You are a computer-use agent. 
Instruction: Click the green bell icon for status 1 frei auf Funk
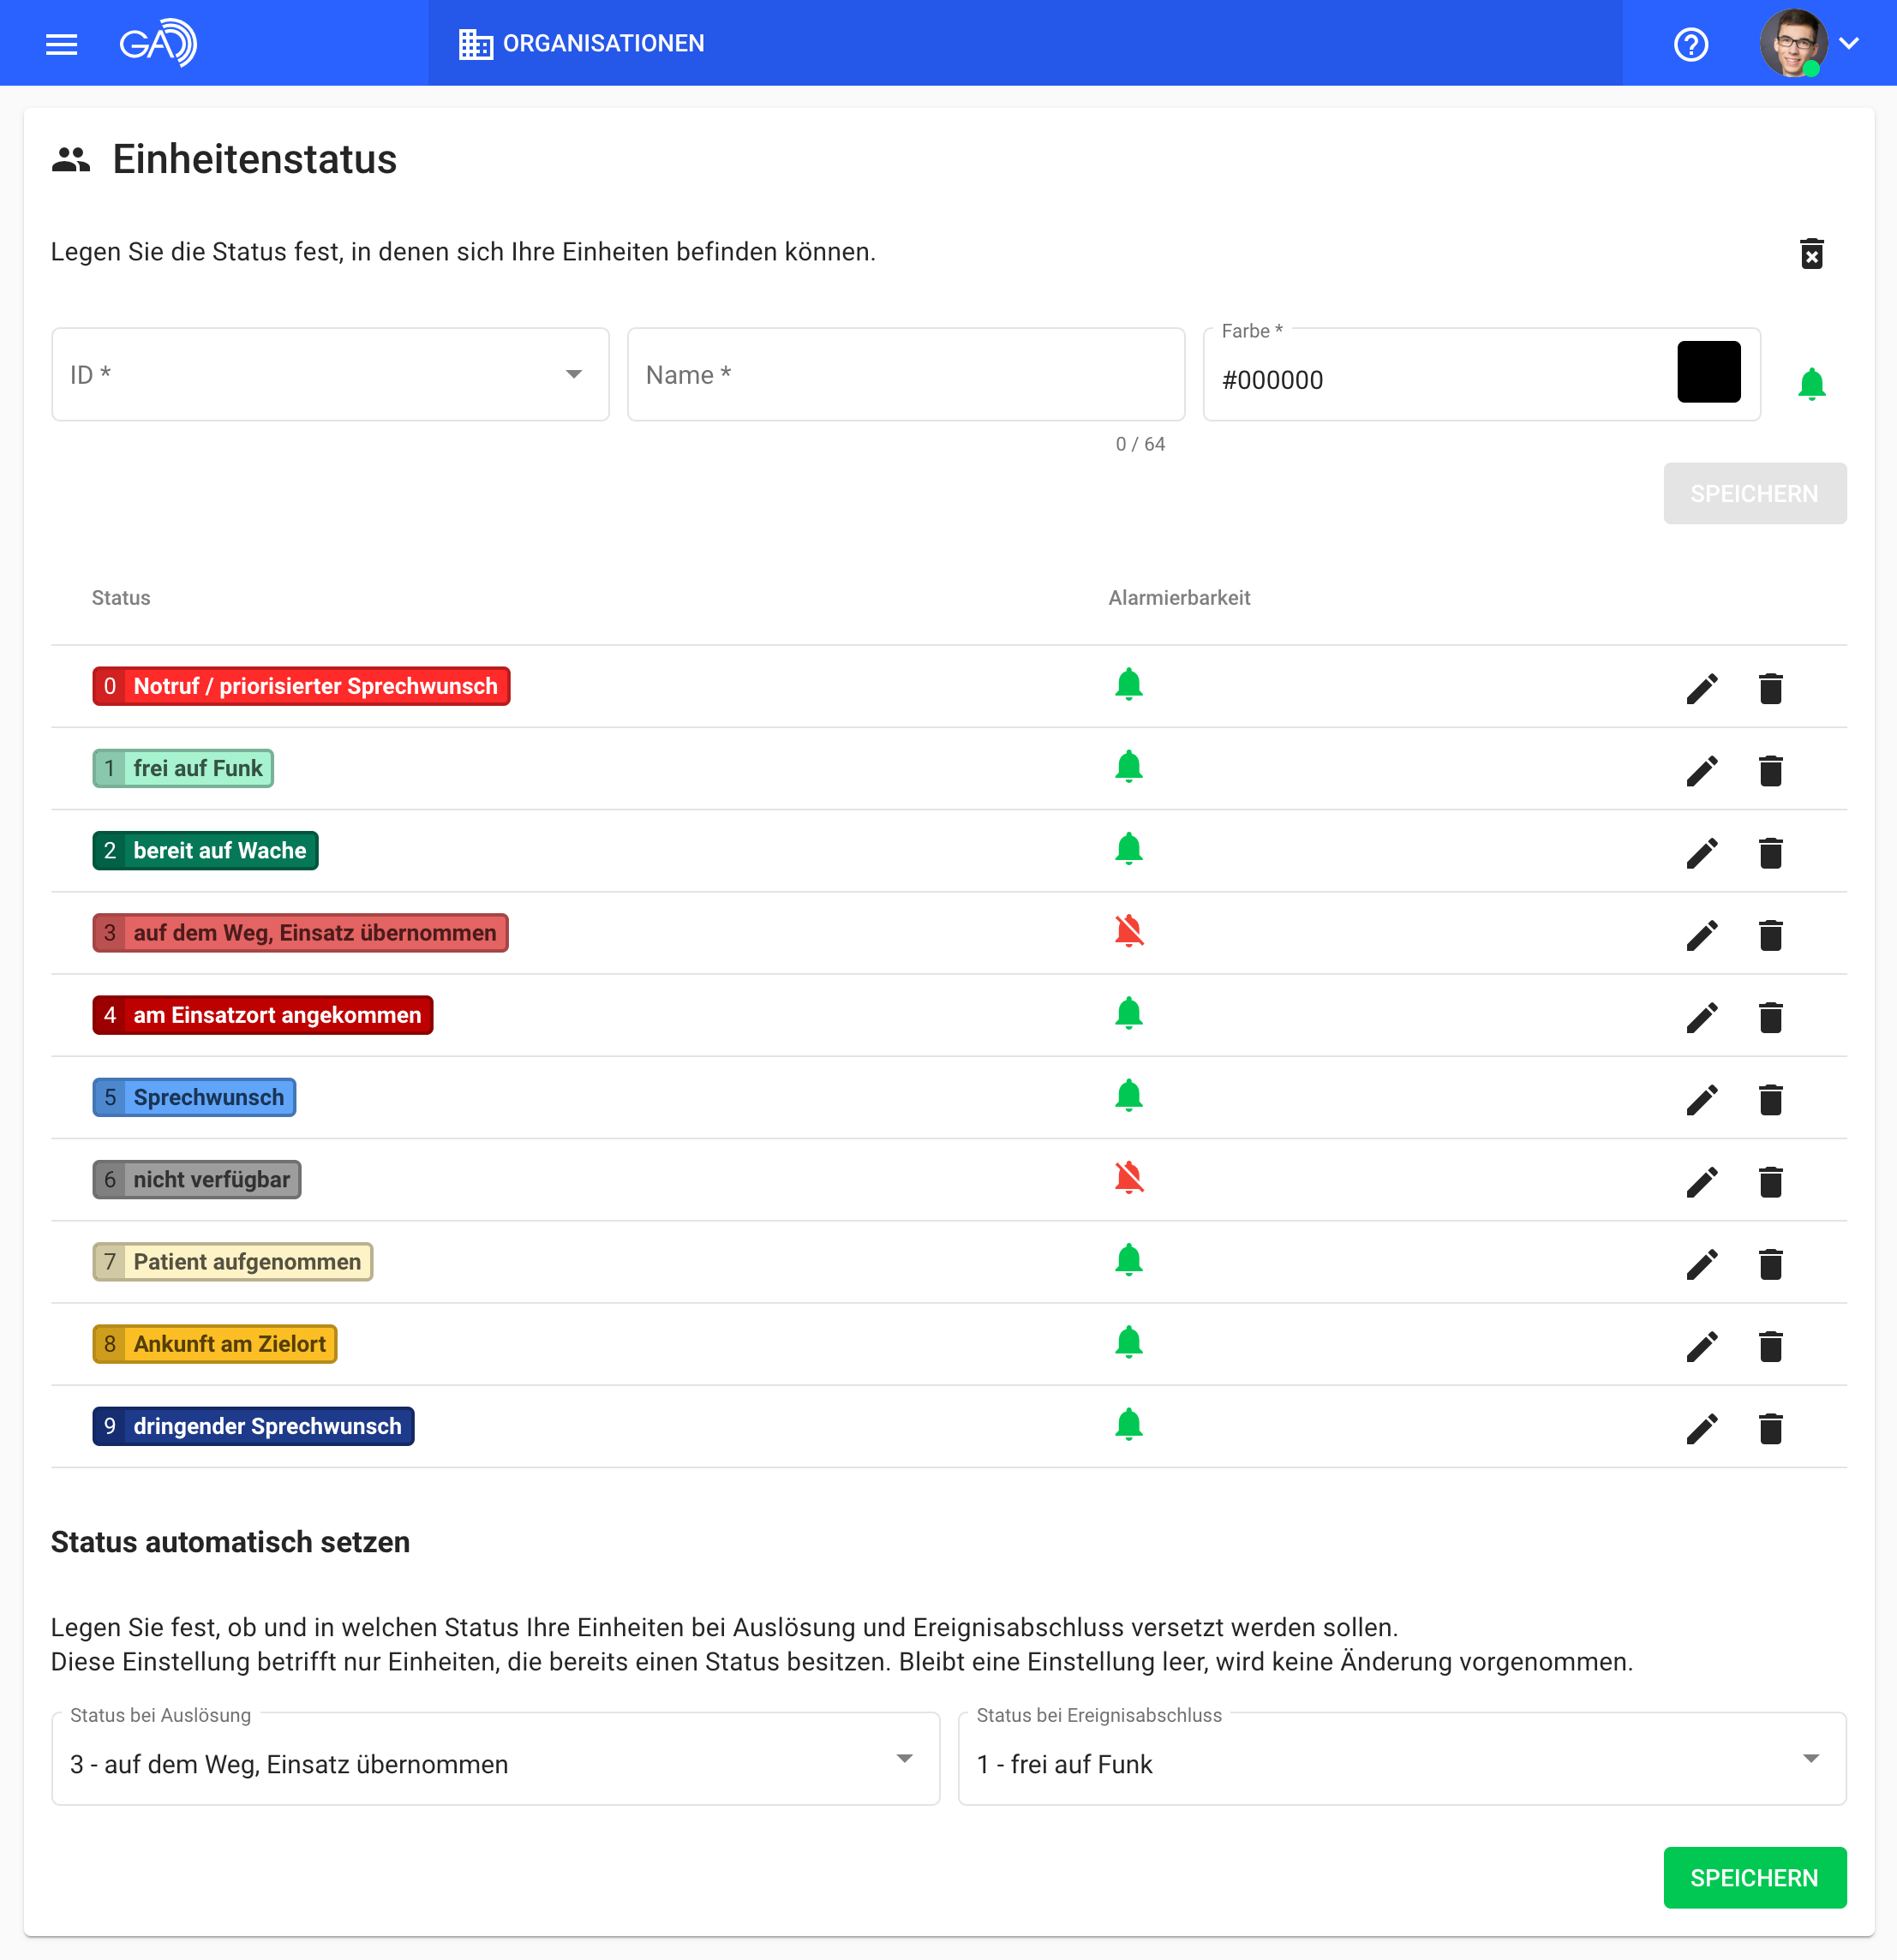[1128, 767]
